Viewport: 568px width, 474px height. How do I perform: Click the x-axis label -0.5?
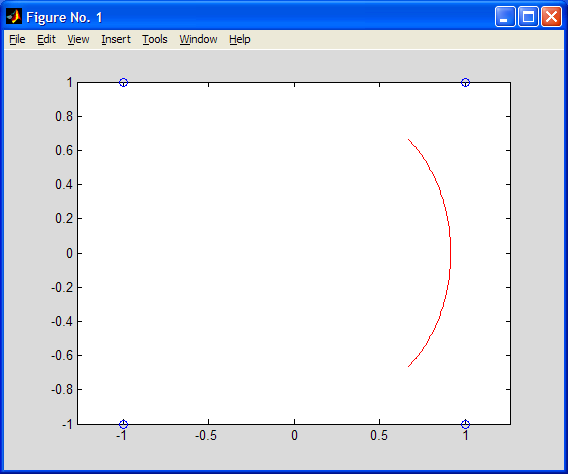pyautogui.click(x=206, y=435)
